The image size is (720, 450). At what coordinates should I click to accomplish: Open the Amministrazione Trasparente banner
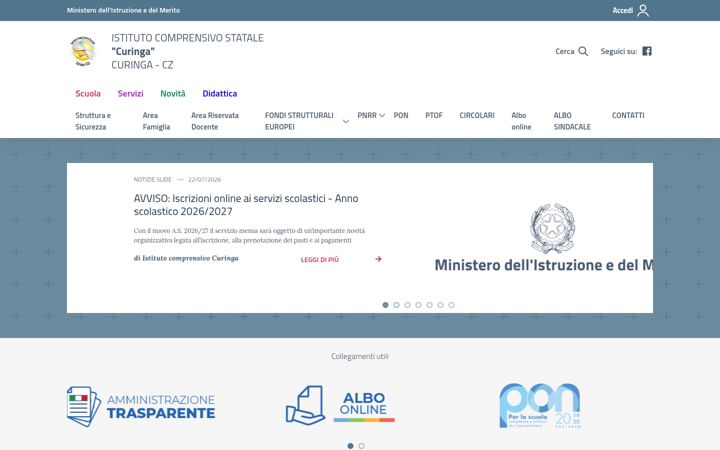pyautogui.click(x=141, y=406)
